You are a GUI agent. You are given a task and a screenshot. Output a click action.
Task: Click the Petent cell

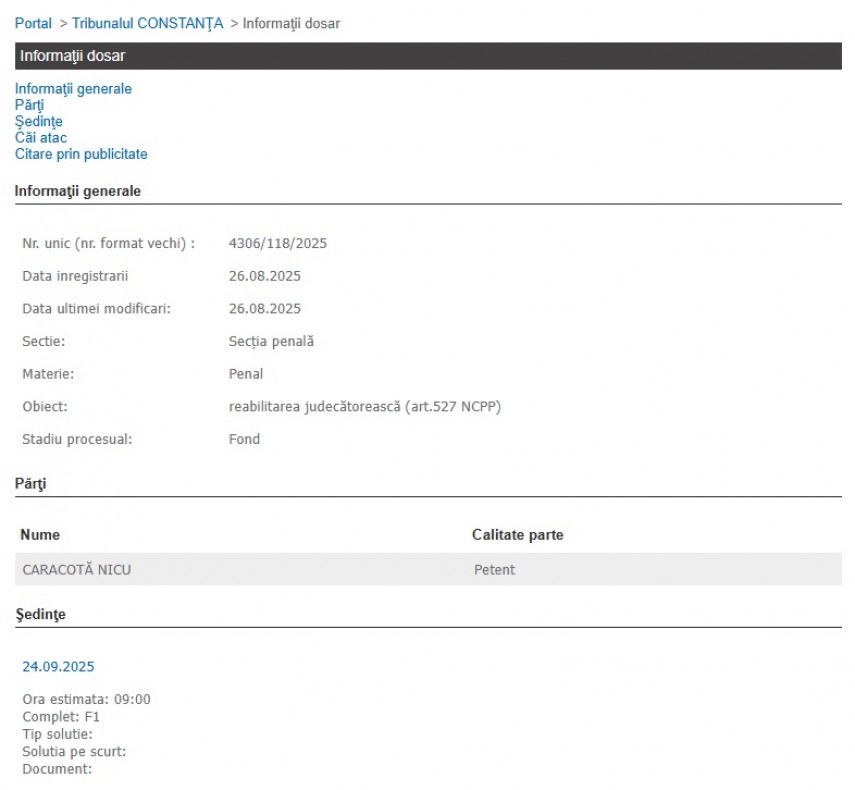tap(494, 570)
